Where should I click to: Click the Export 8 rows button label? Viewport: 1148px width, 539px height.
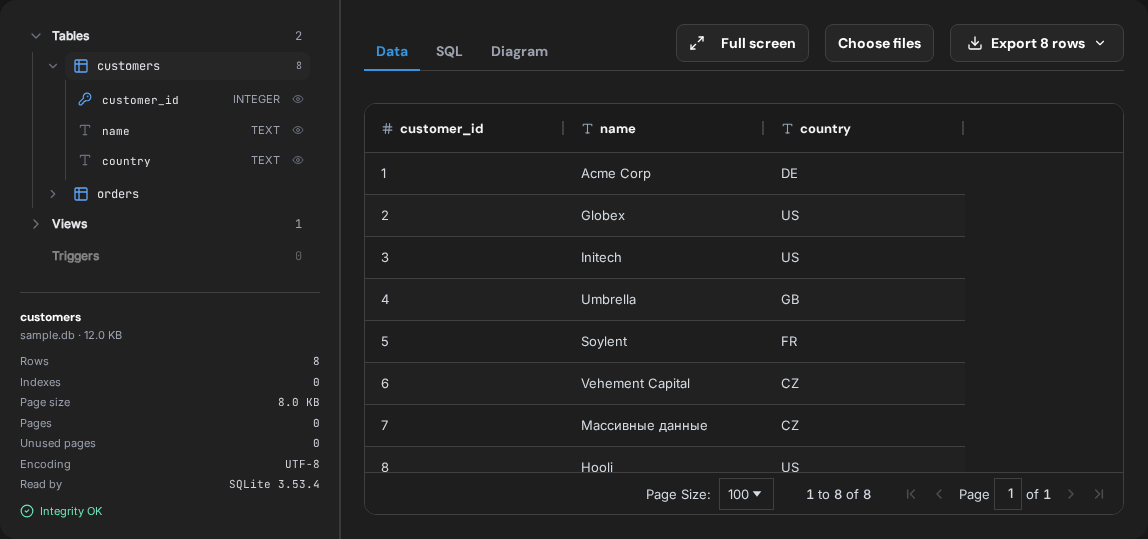[x=1037, y=43]
